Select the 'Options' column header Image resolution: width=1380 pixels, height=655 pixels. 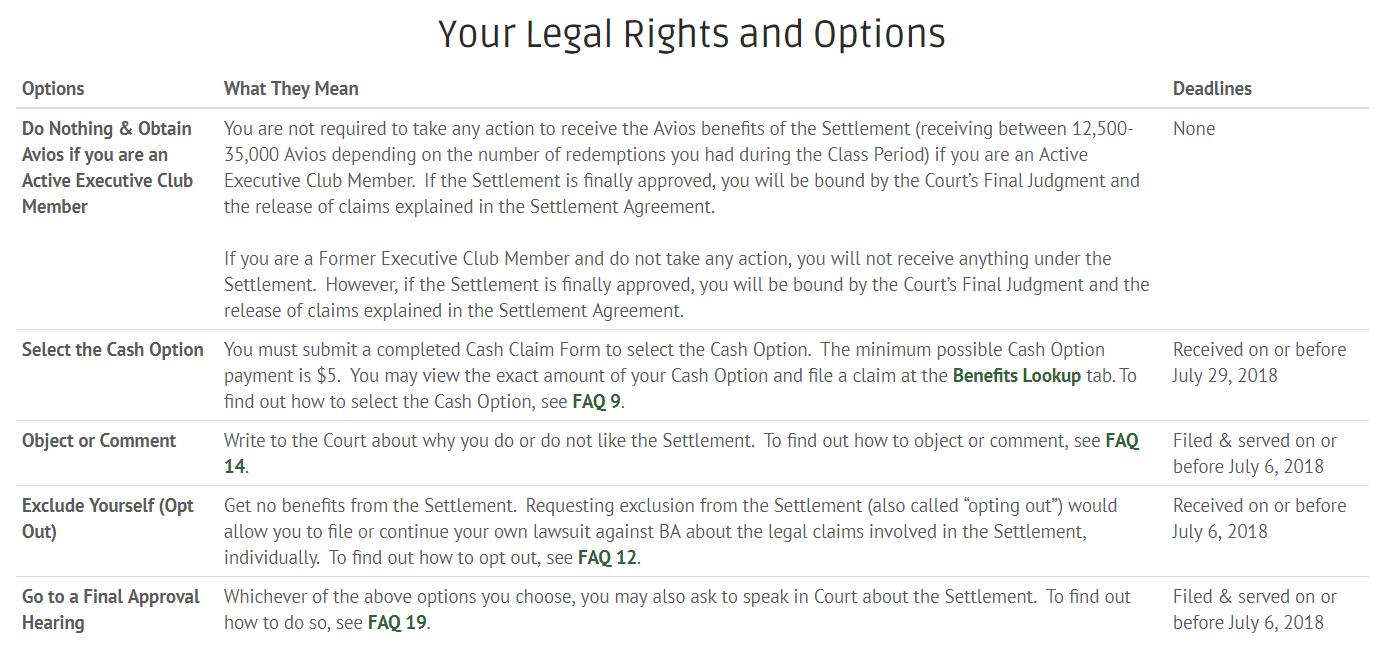(53, 88)
